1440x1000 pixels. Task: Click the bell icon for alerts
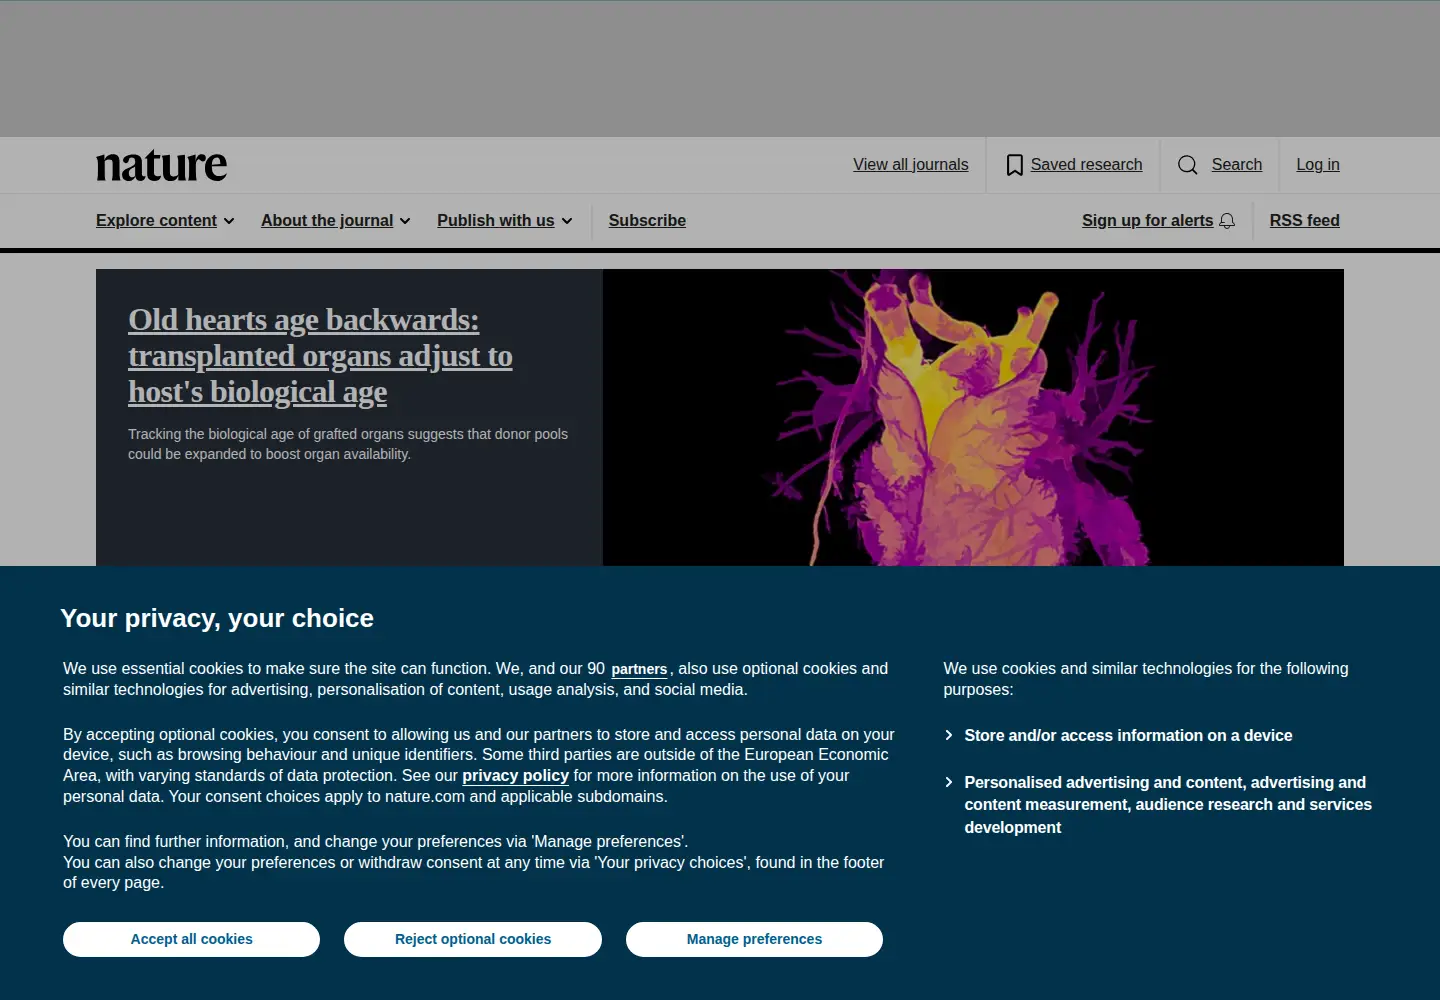pyautogui.click(x=1227, y=221)
